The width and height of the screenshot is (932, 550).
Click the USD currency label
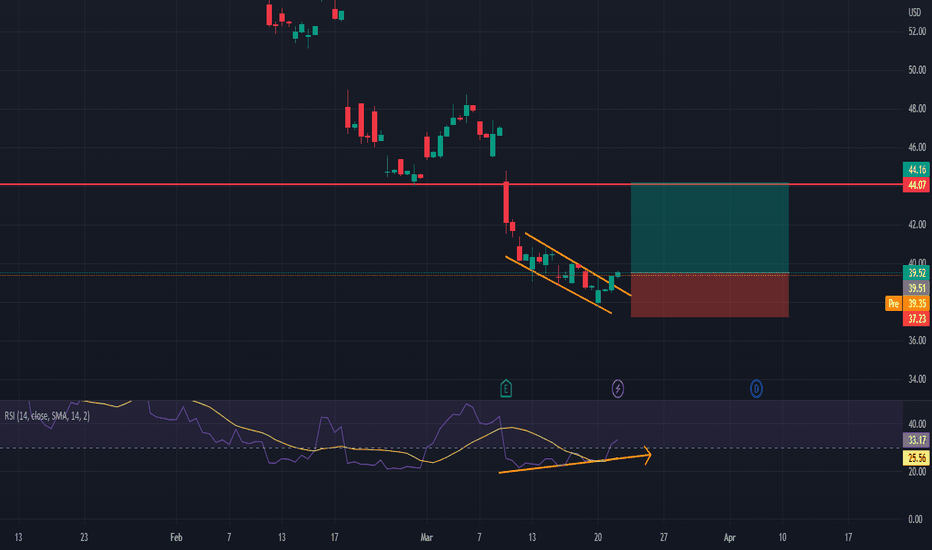pos(914,12)
